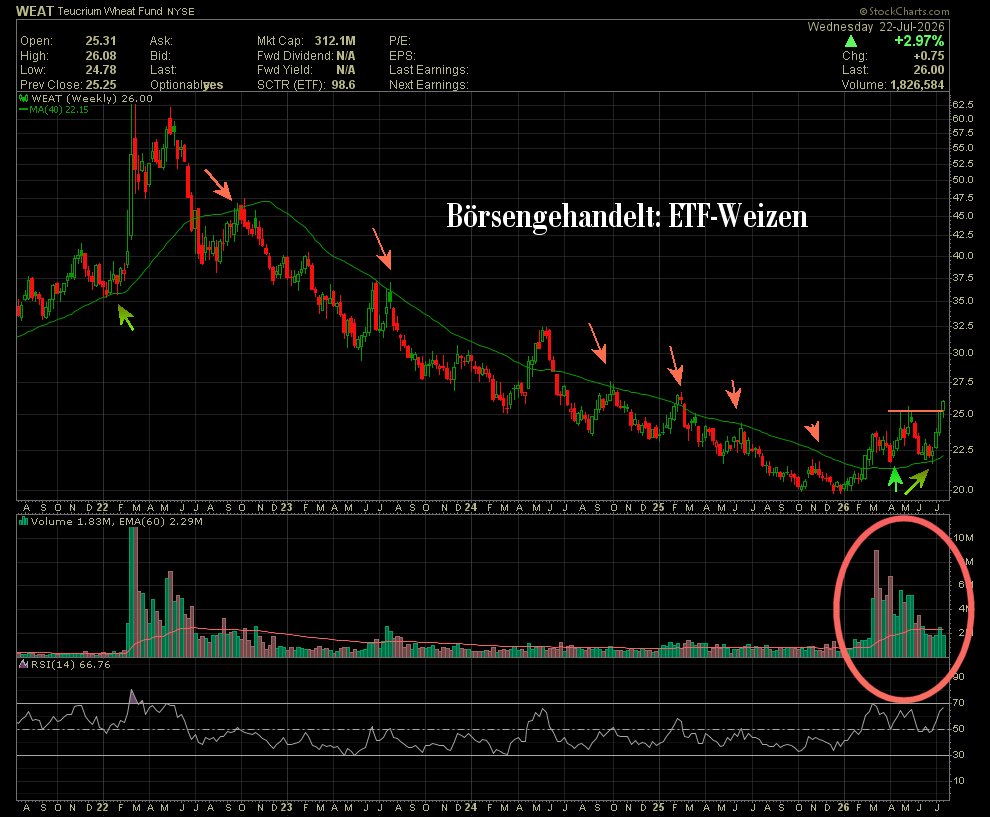Image resolution: width=990 pixels, height=817 pixels.
Task: Click the Optionable yes field
Action: pos(186,85)
